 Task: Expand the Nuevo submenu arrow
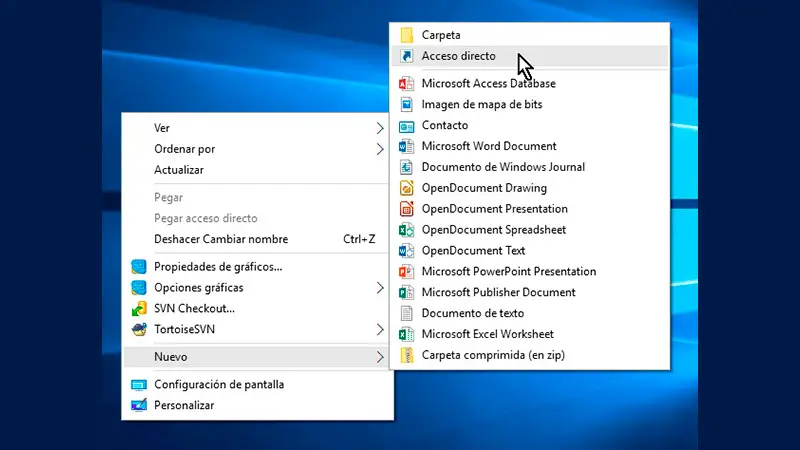click(x=380, y=357)
